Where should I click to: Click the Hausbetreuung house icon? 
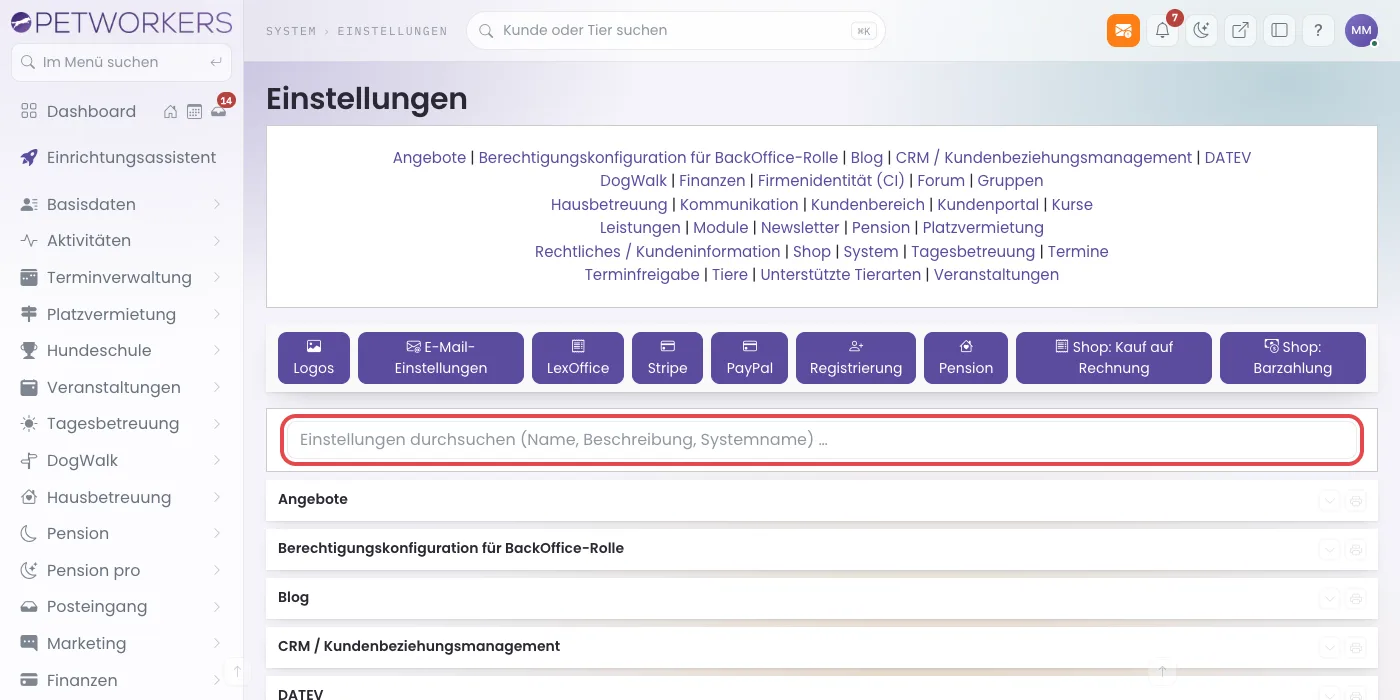click(29, 497)
